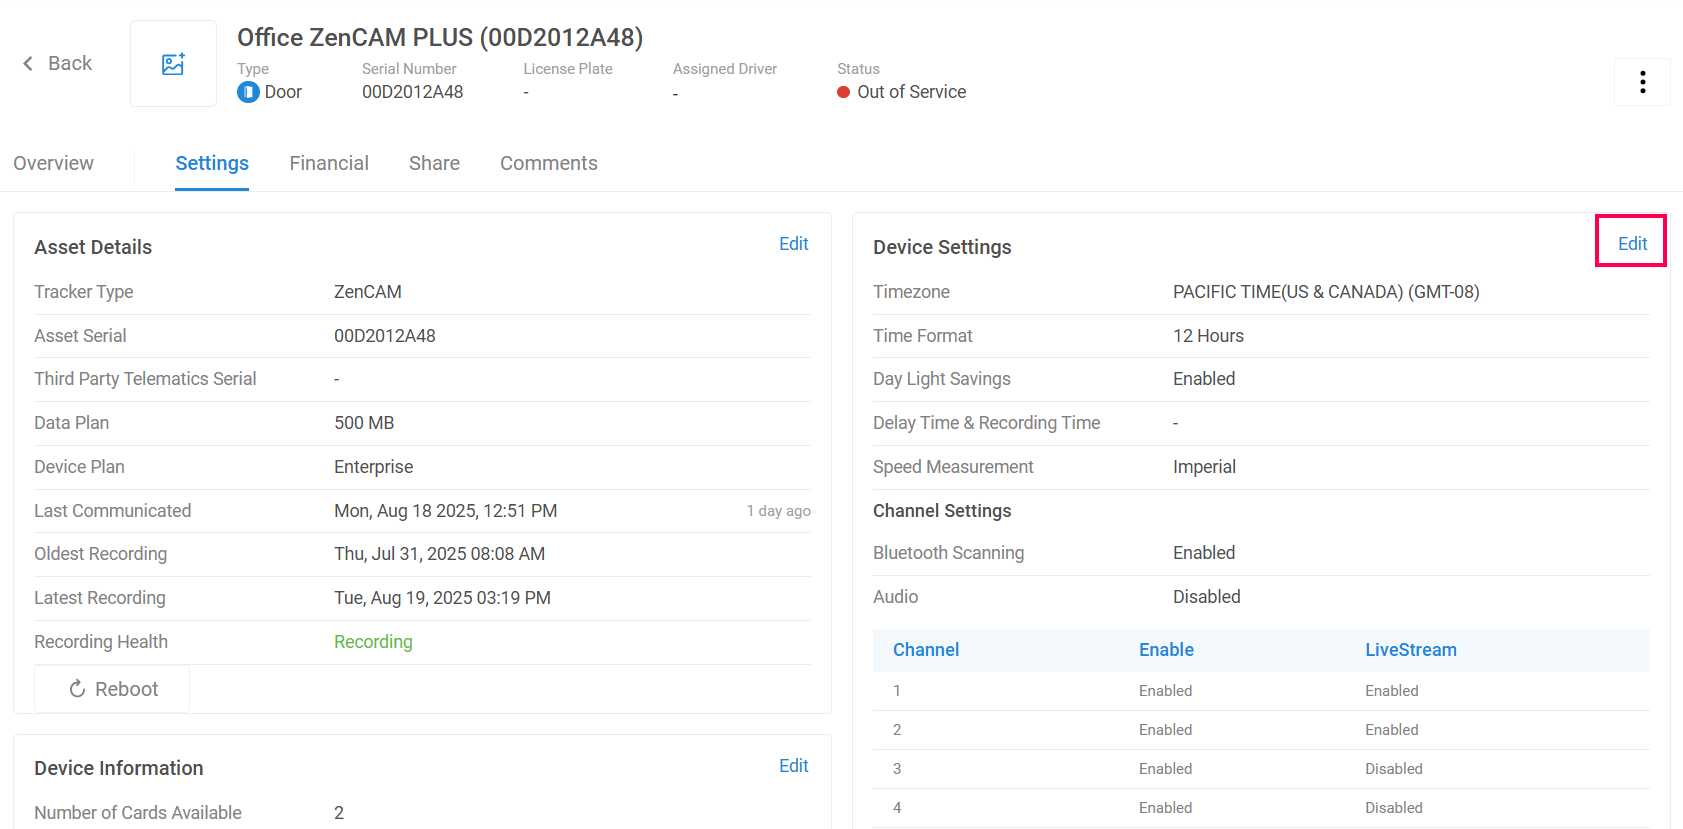Click the title Office ZenCAM PLUS (00D2012A48)

(440, 37)
